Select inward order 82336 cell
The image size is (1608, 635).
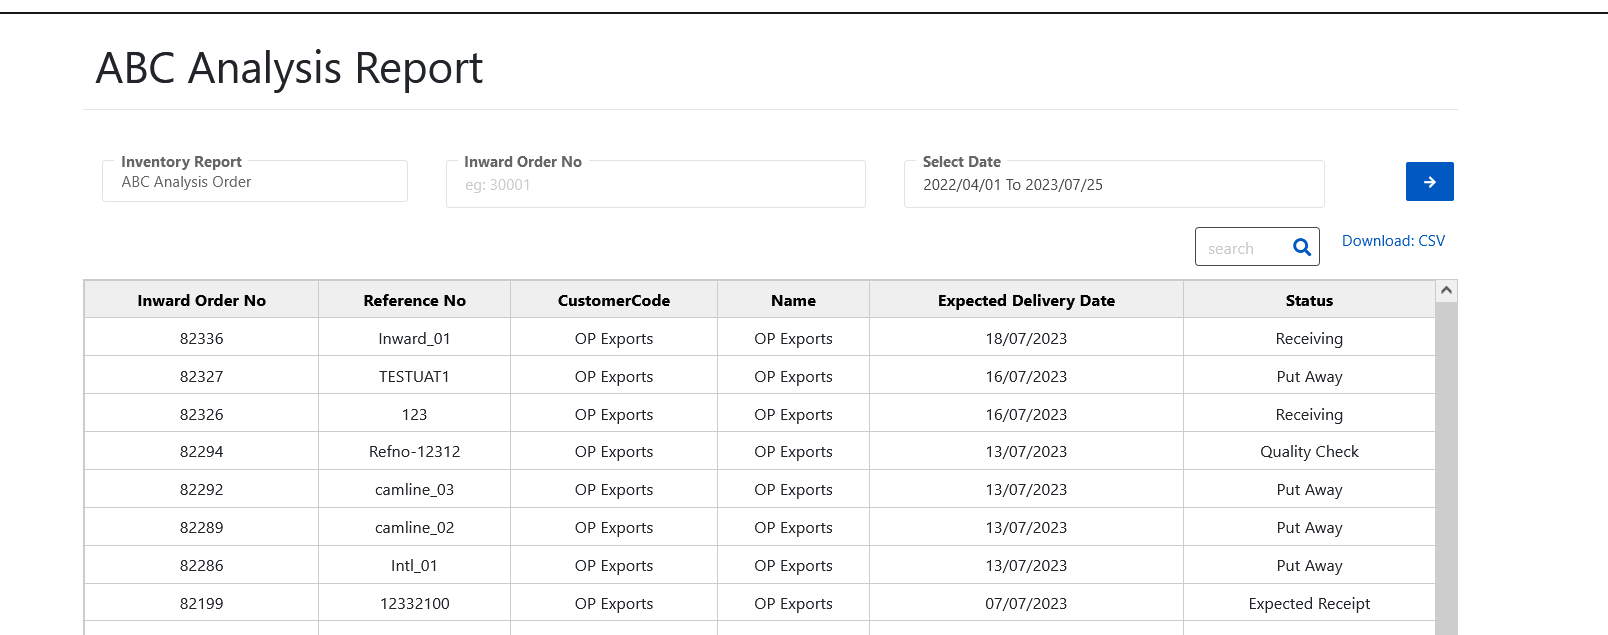click(201, 339)
